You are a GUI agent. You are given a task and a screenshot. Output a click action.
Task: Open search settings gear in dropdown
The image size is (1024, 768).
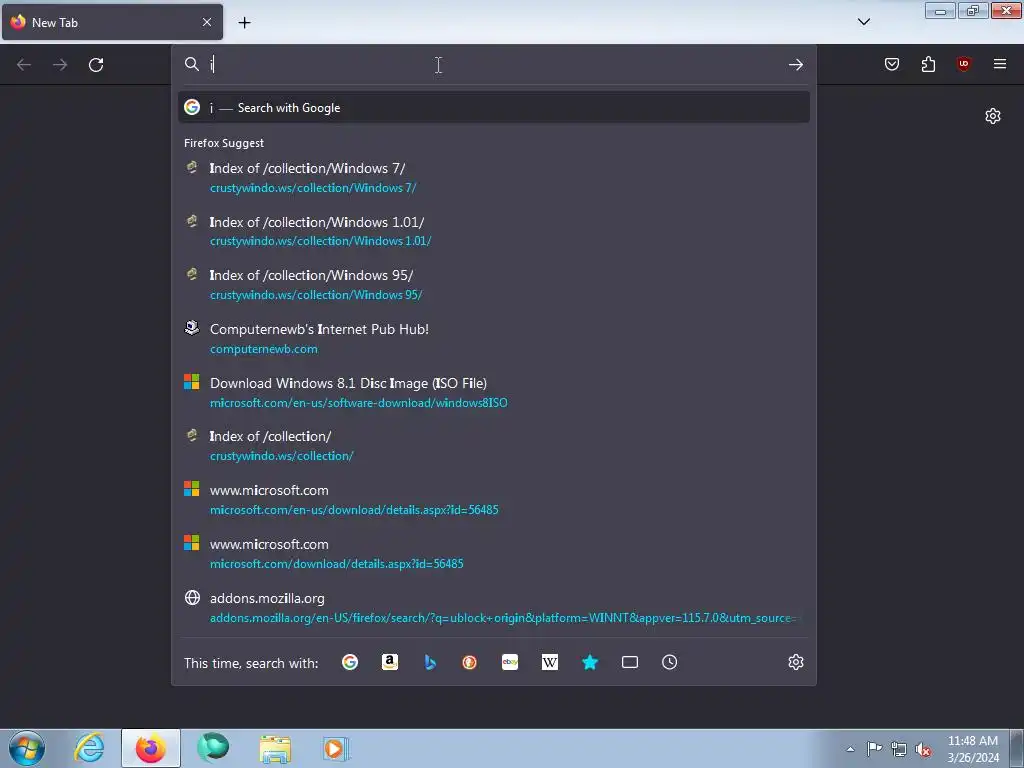tap(795, 662)
